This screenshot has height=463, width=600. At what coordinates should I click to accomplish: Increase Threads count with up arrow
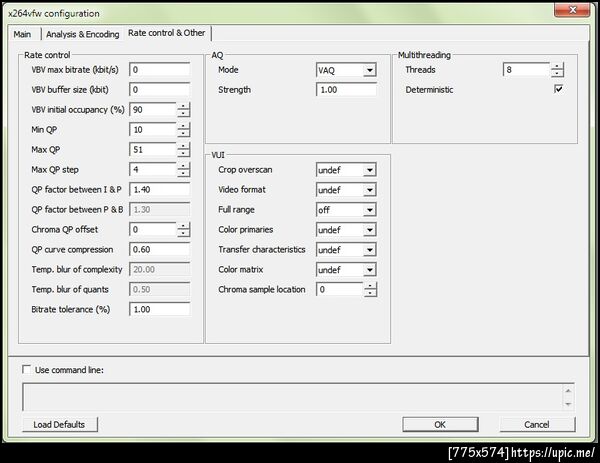pos(558,66)
